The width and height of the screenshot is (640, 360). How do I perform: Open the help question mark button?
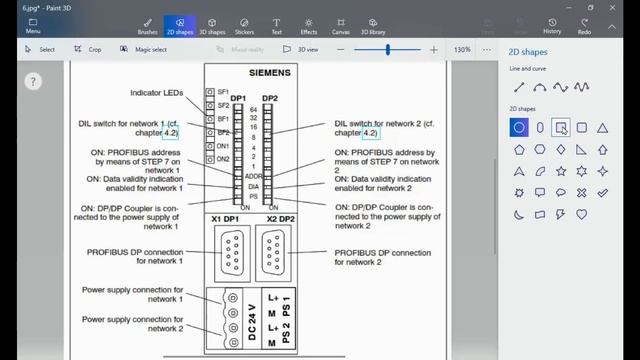point(33,82)
